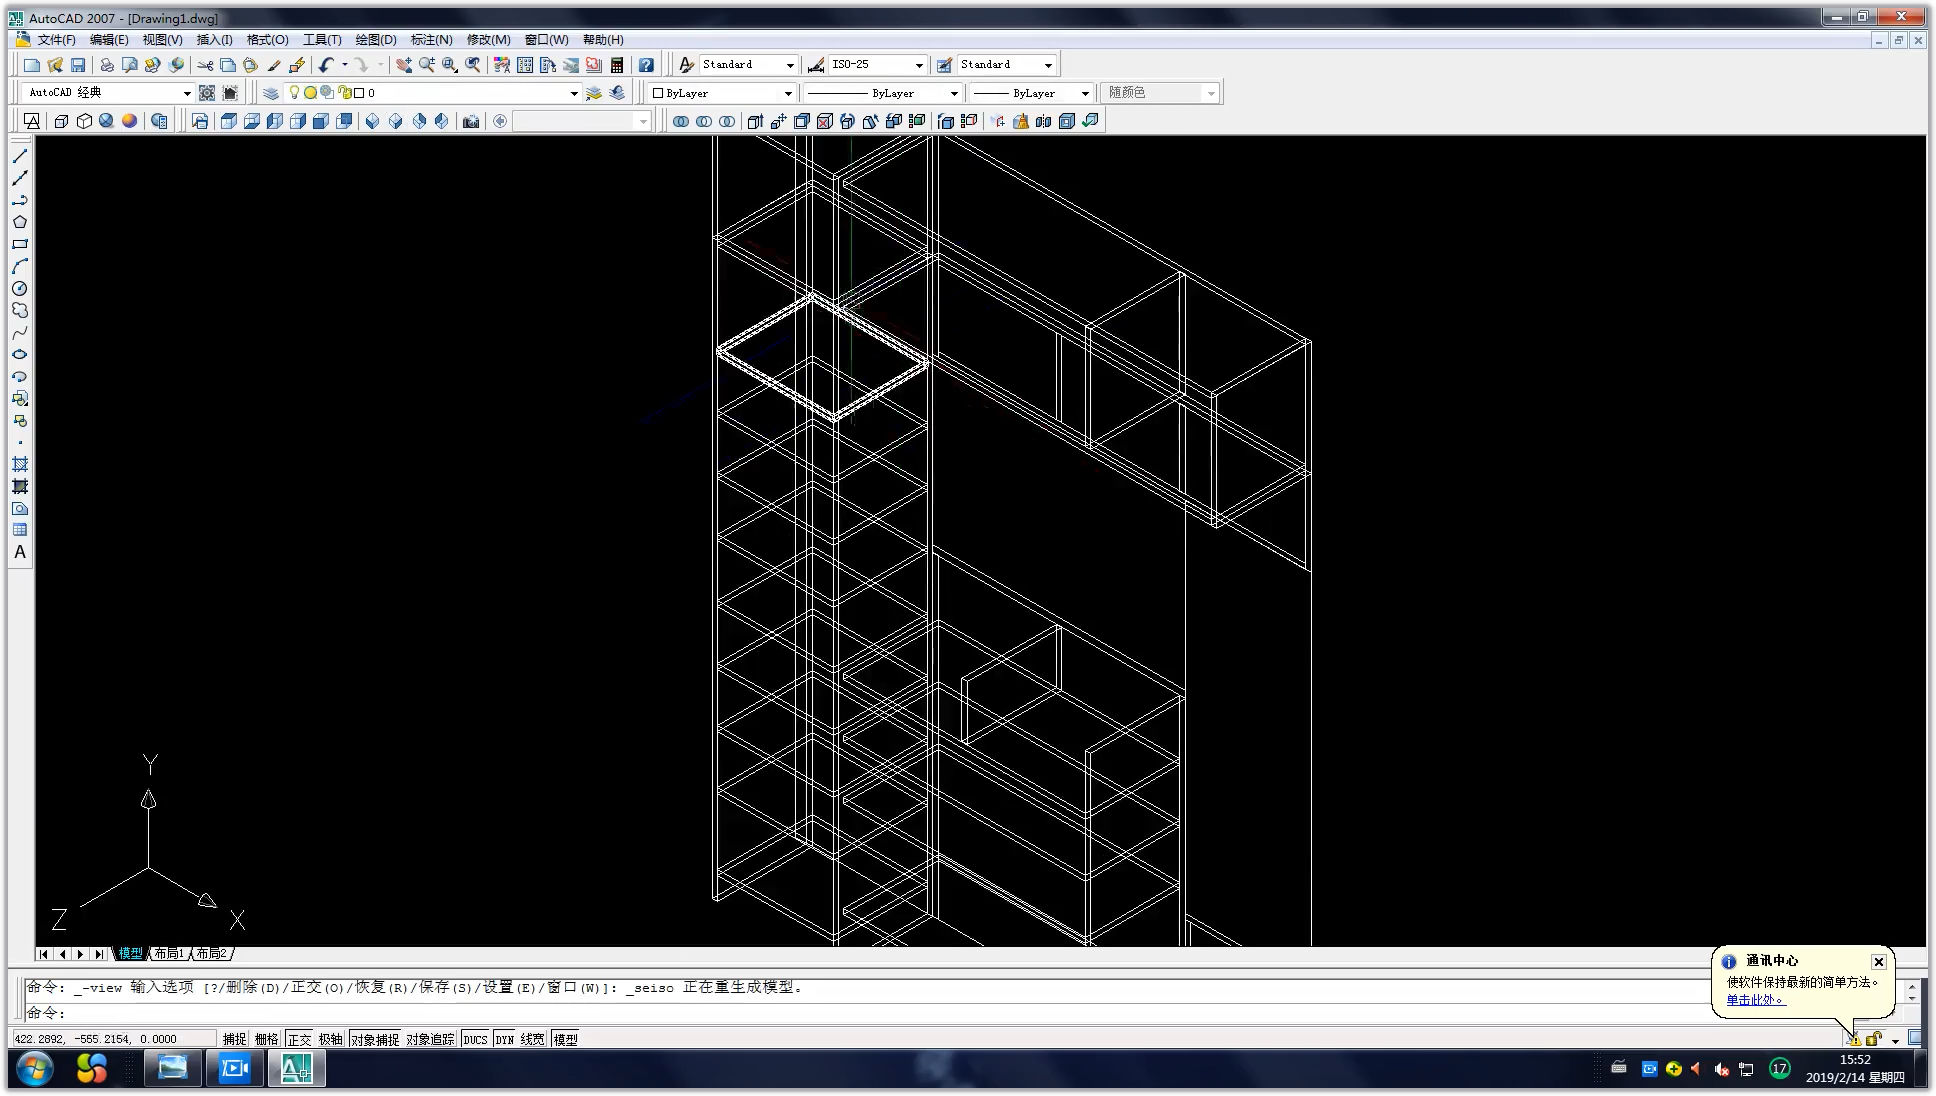Toggle 对象捕捉 object snap in status bar

pyautogui.click(x=375, y=1040)
